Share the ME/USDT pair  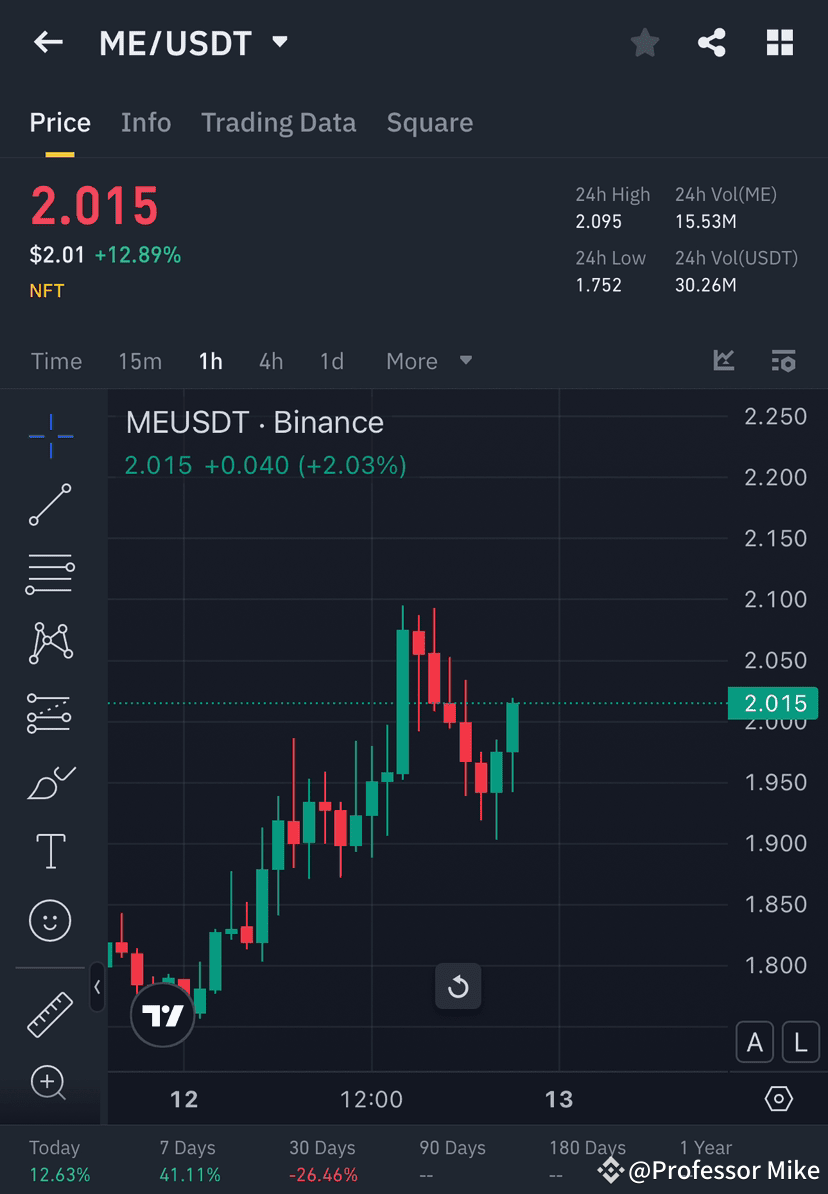coord(712,42)
